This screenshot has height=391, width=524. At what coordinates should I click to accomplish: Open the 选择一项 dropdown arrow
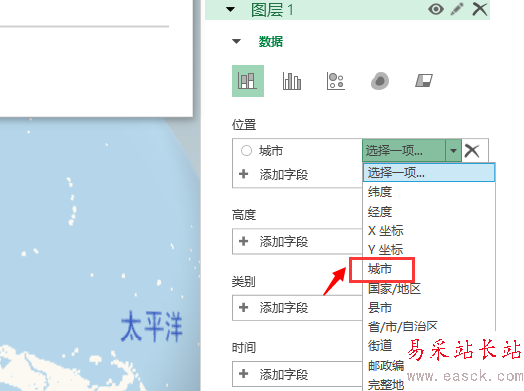point(453,151)
